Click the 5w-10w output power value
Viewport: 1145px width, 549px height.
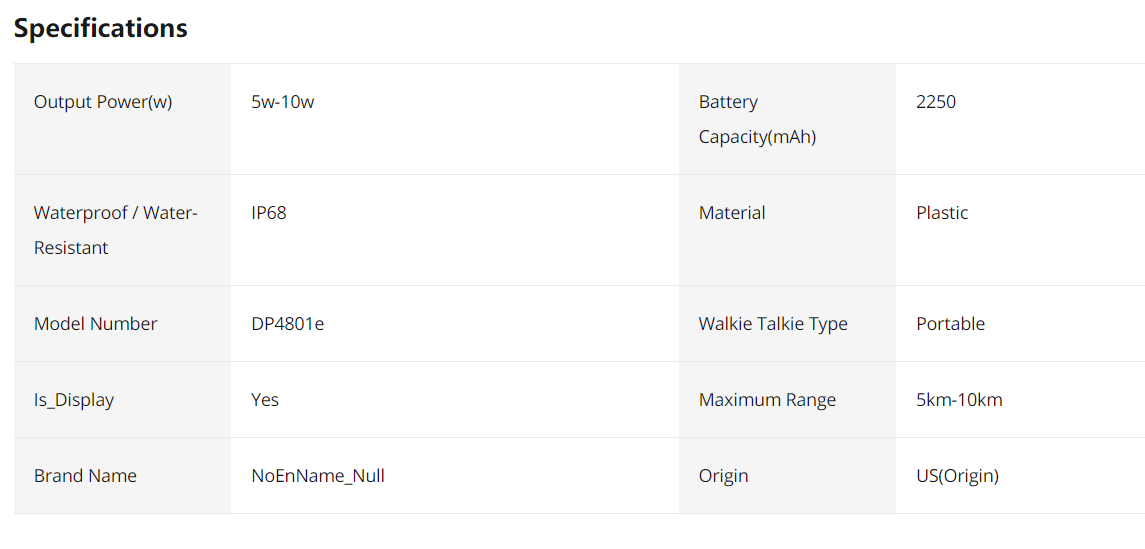click(x=283, y=102)
